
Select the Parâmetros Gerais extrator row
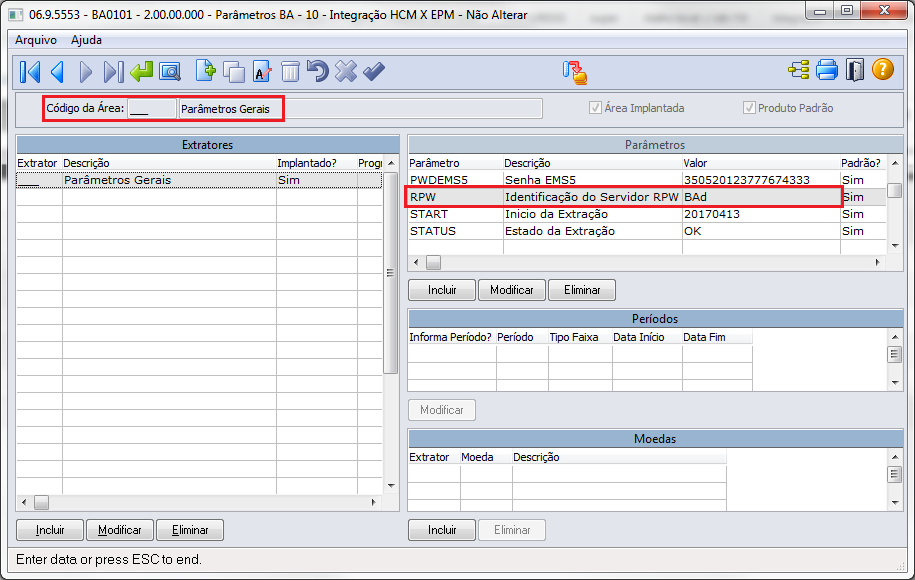pyautogui.click(x=199, y=180)
